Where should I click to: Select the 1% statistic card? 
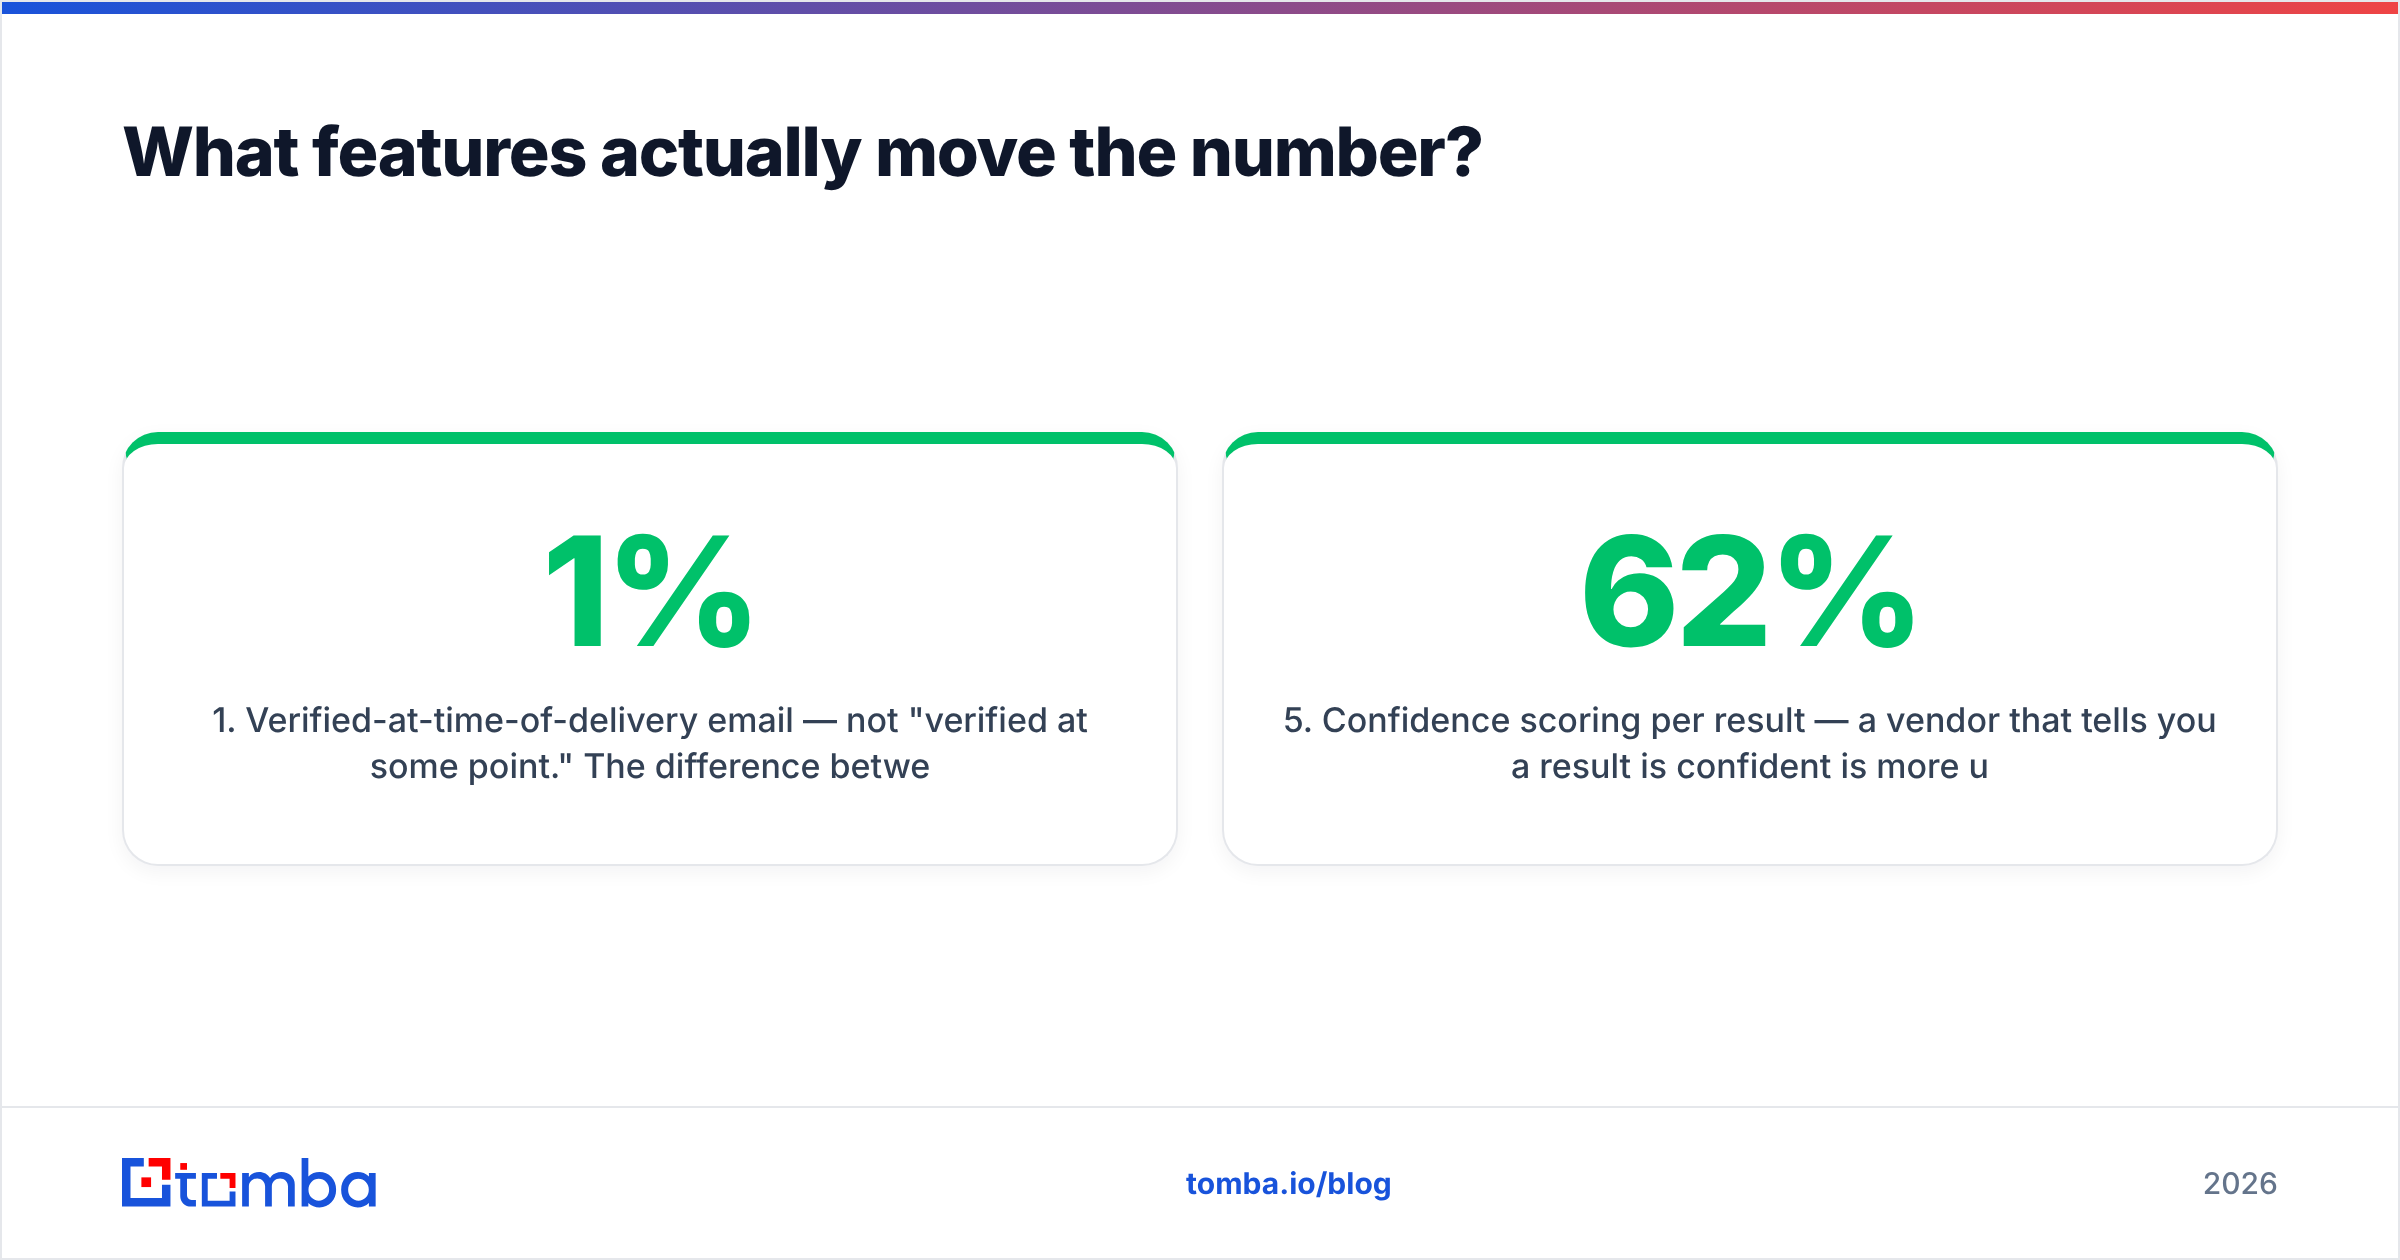click(x=650, y=649)
